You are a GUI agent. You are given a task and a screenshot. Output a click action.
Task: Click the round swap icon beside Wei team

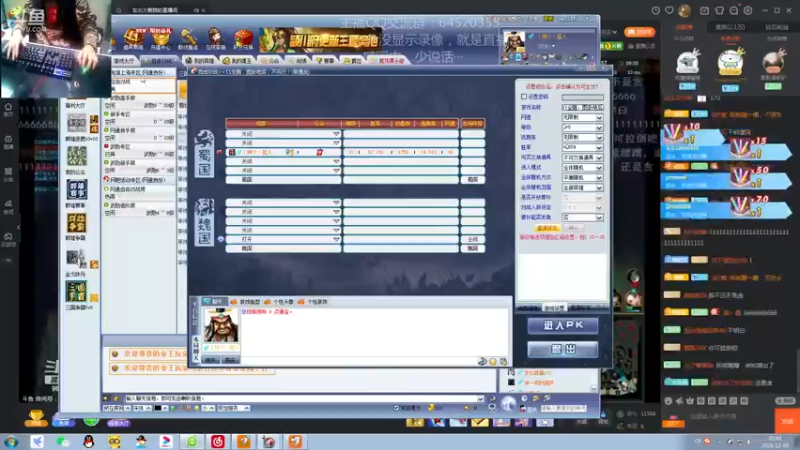pyautogui.click(x=220, y=239)
